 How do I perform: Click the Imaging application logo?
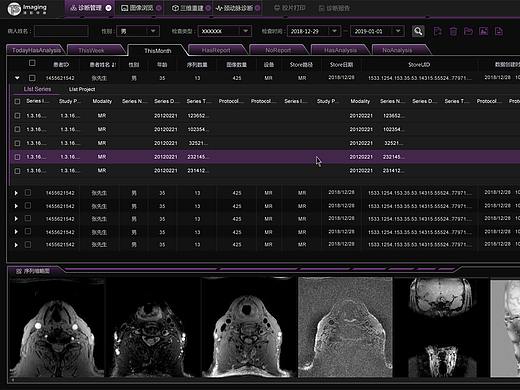[x=28, y=8]
